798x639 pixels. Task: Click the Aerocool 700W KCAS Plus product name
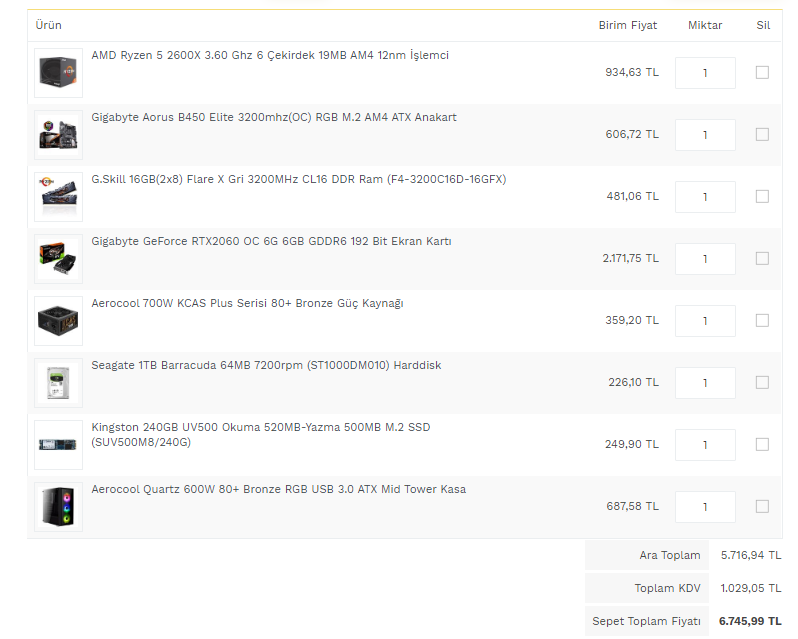pyautogui.click(x=247, y=304)
